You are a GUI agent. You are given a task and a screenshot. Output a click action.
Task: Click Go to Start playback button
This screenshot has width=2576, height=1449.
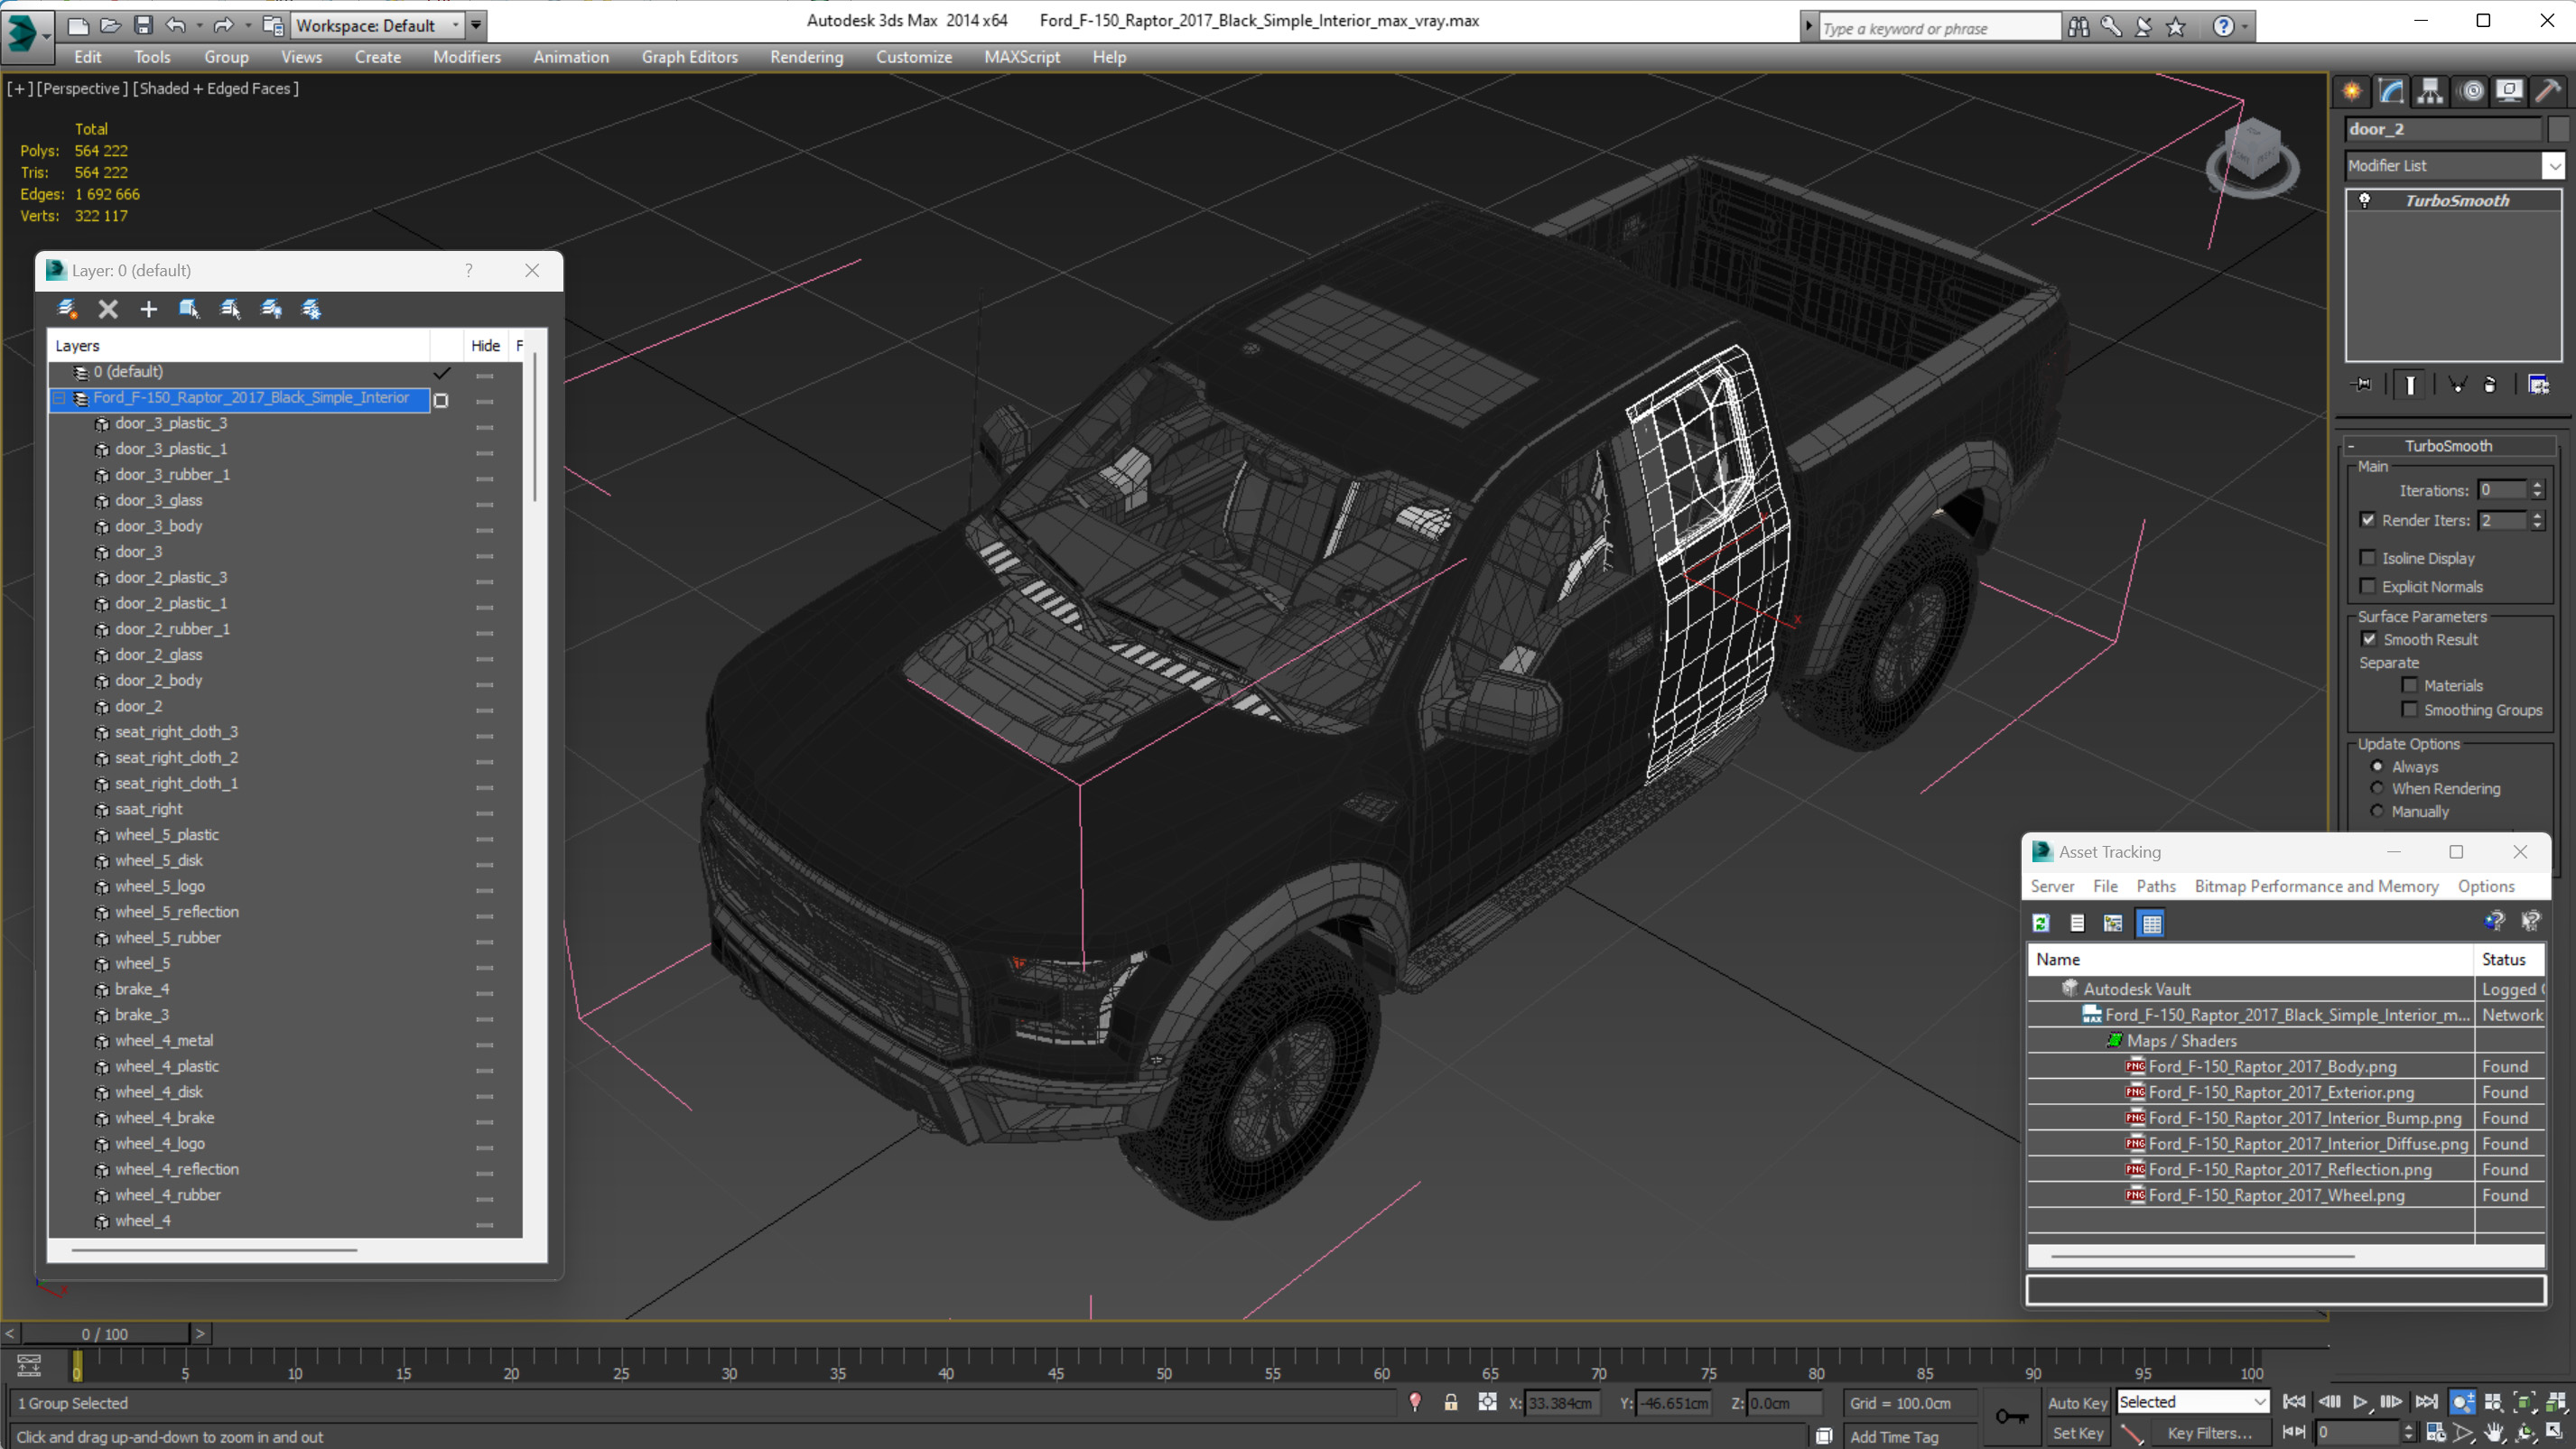point(2294,1402)
